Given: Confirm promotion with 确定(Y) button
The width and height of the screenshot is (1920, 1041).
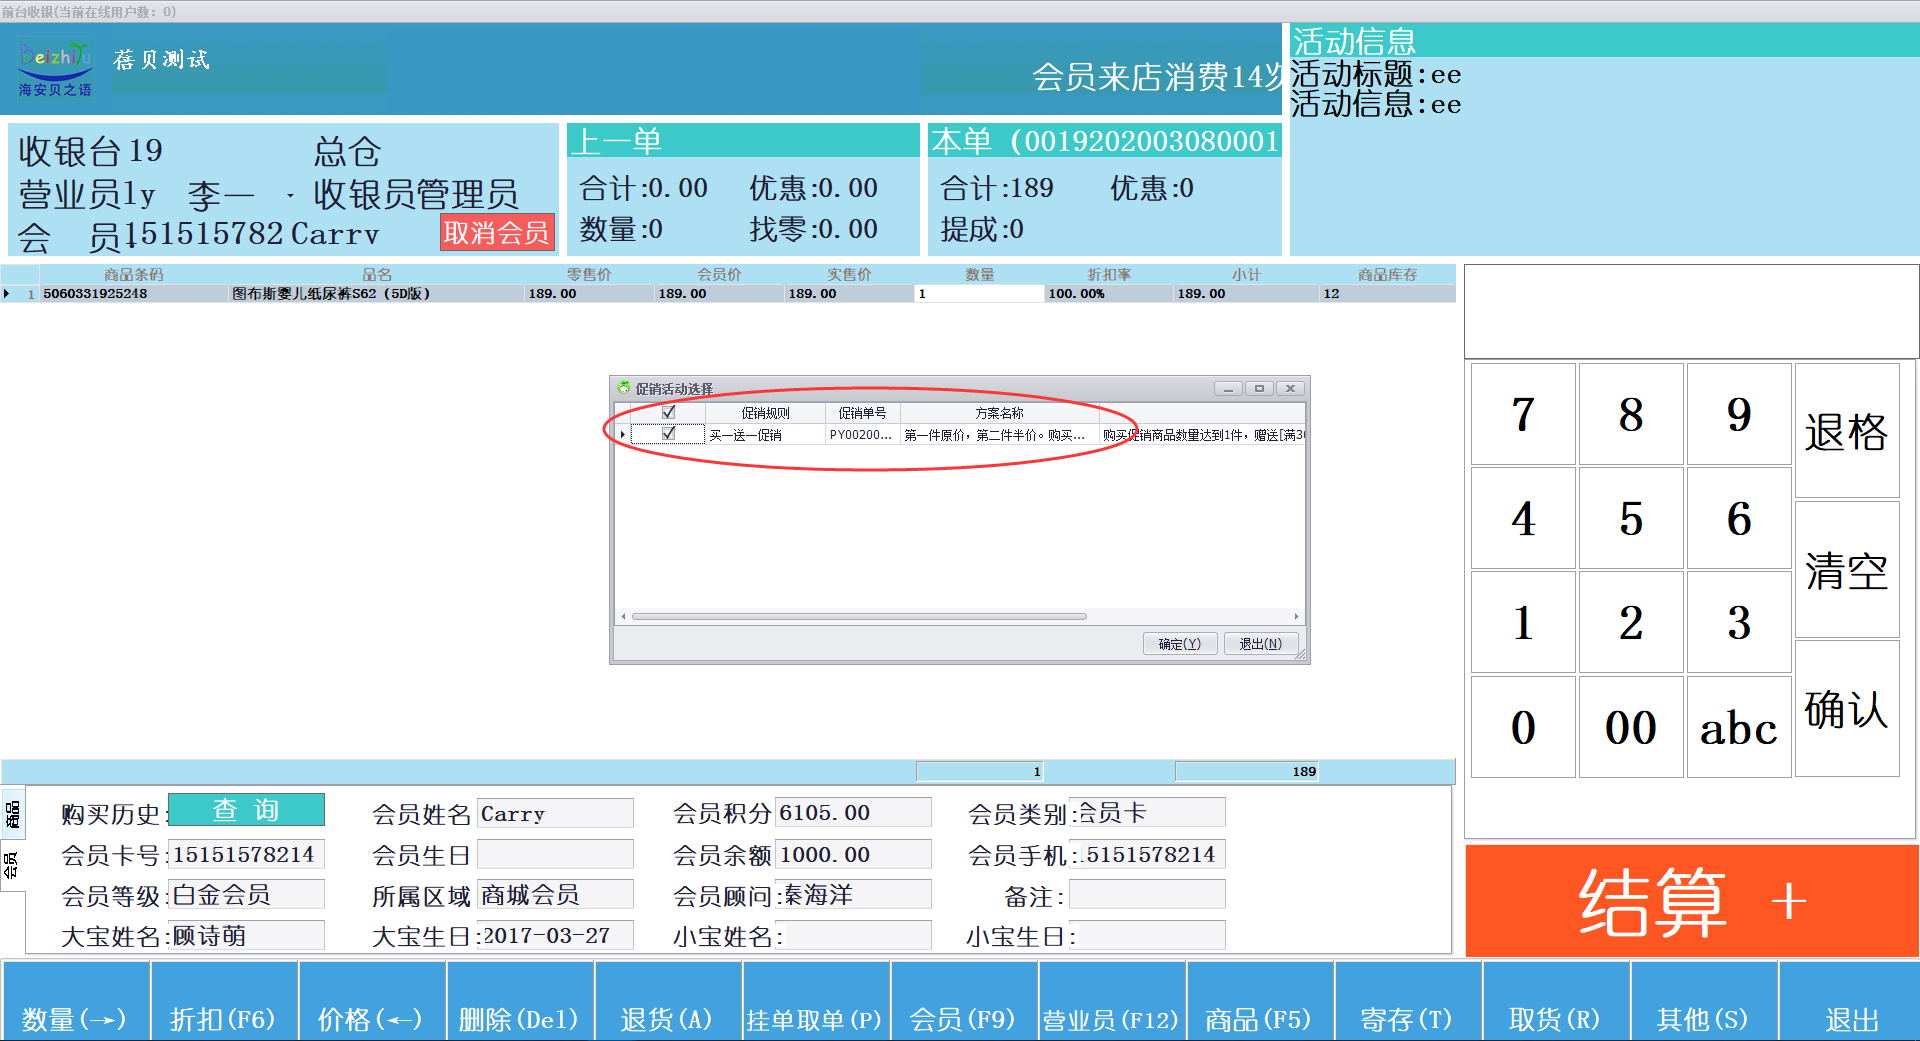Looking at the screenshot, I should pos(1179,644).
